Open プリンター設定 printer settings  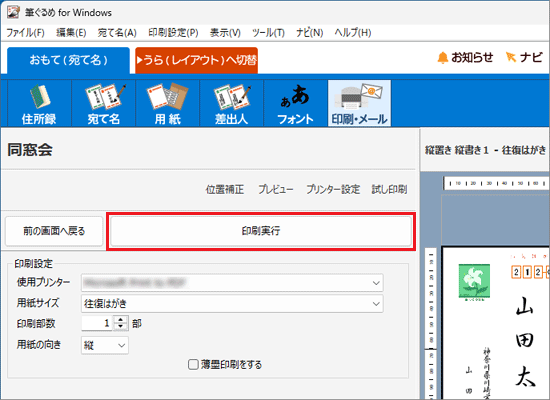333,190
